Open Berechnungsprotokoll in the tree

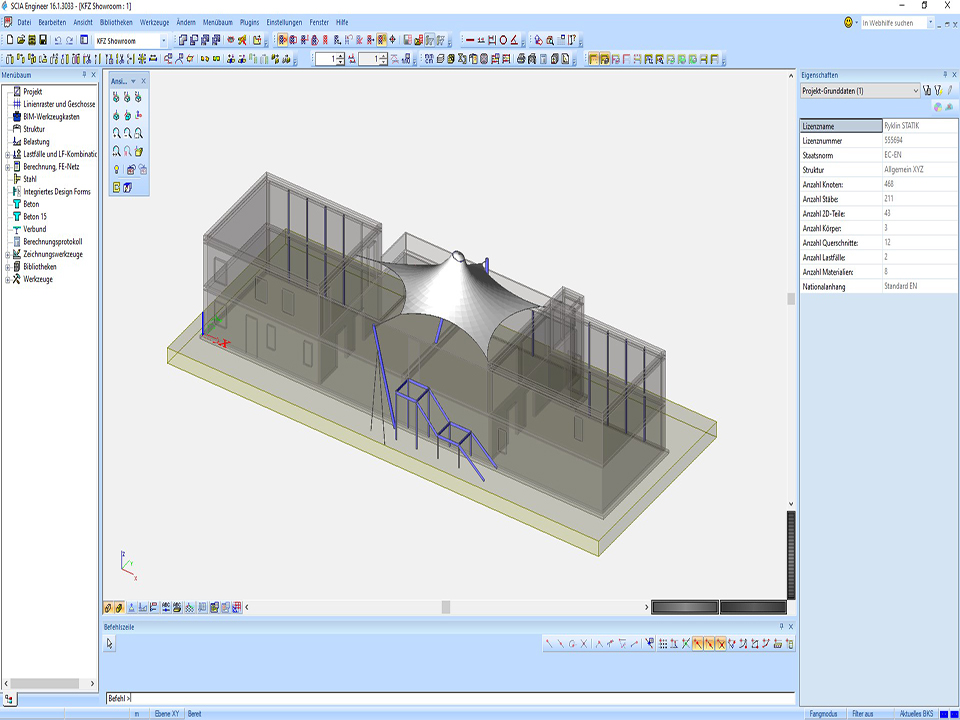[52, 242]
